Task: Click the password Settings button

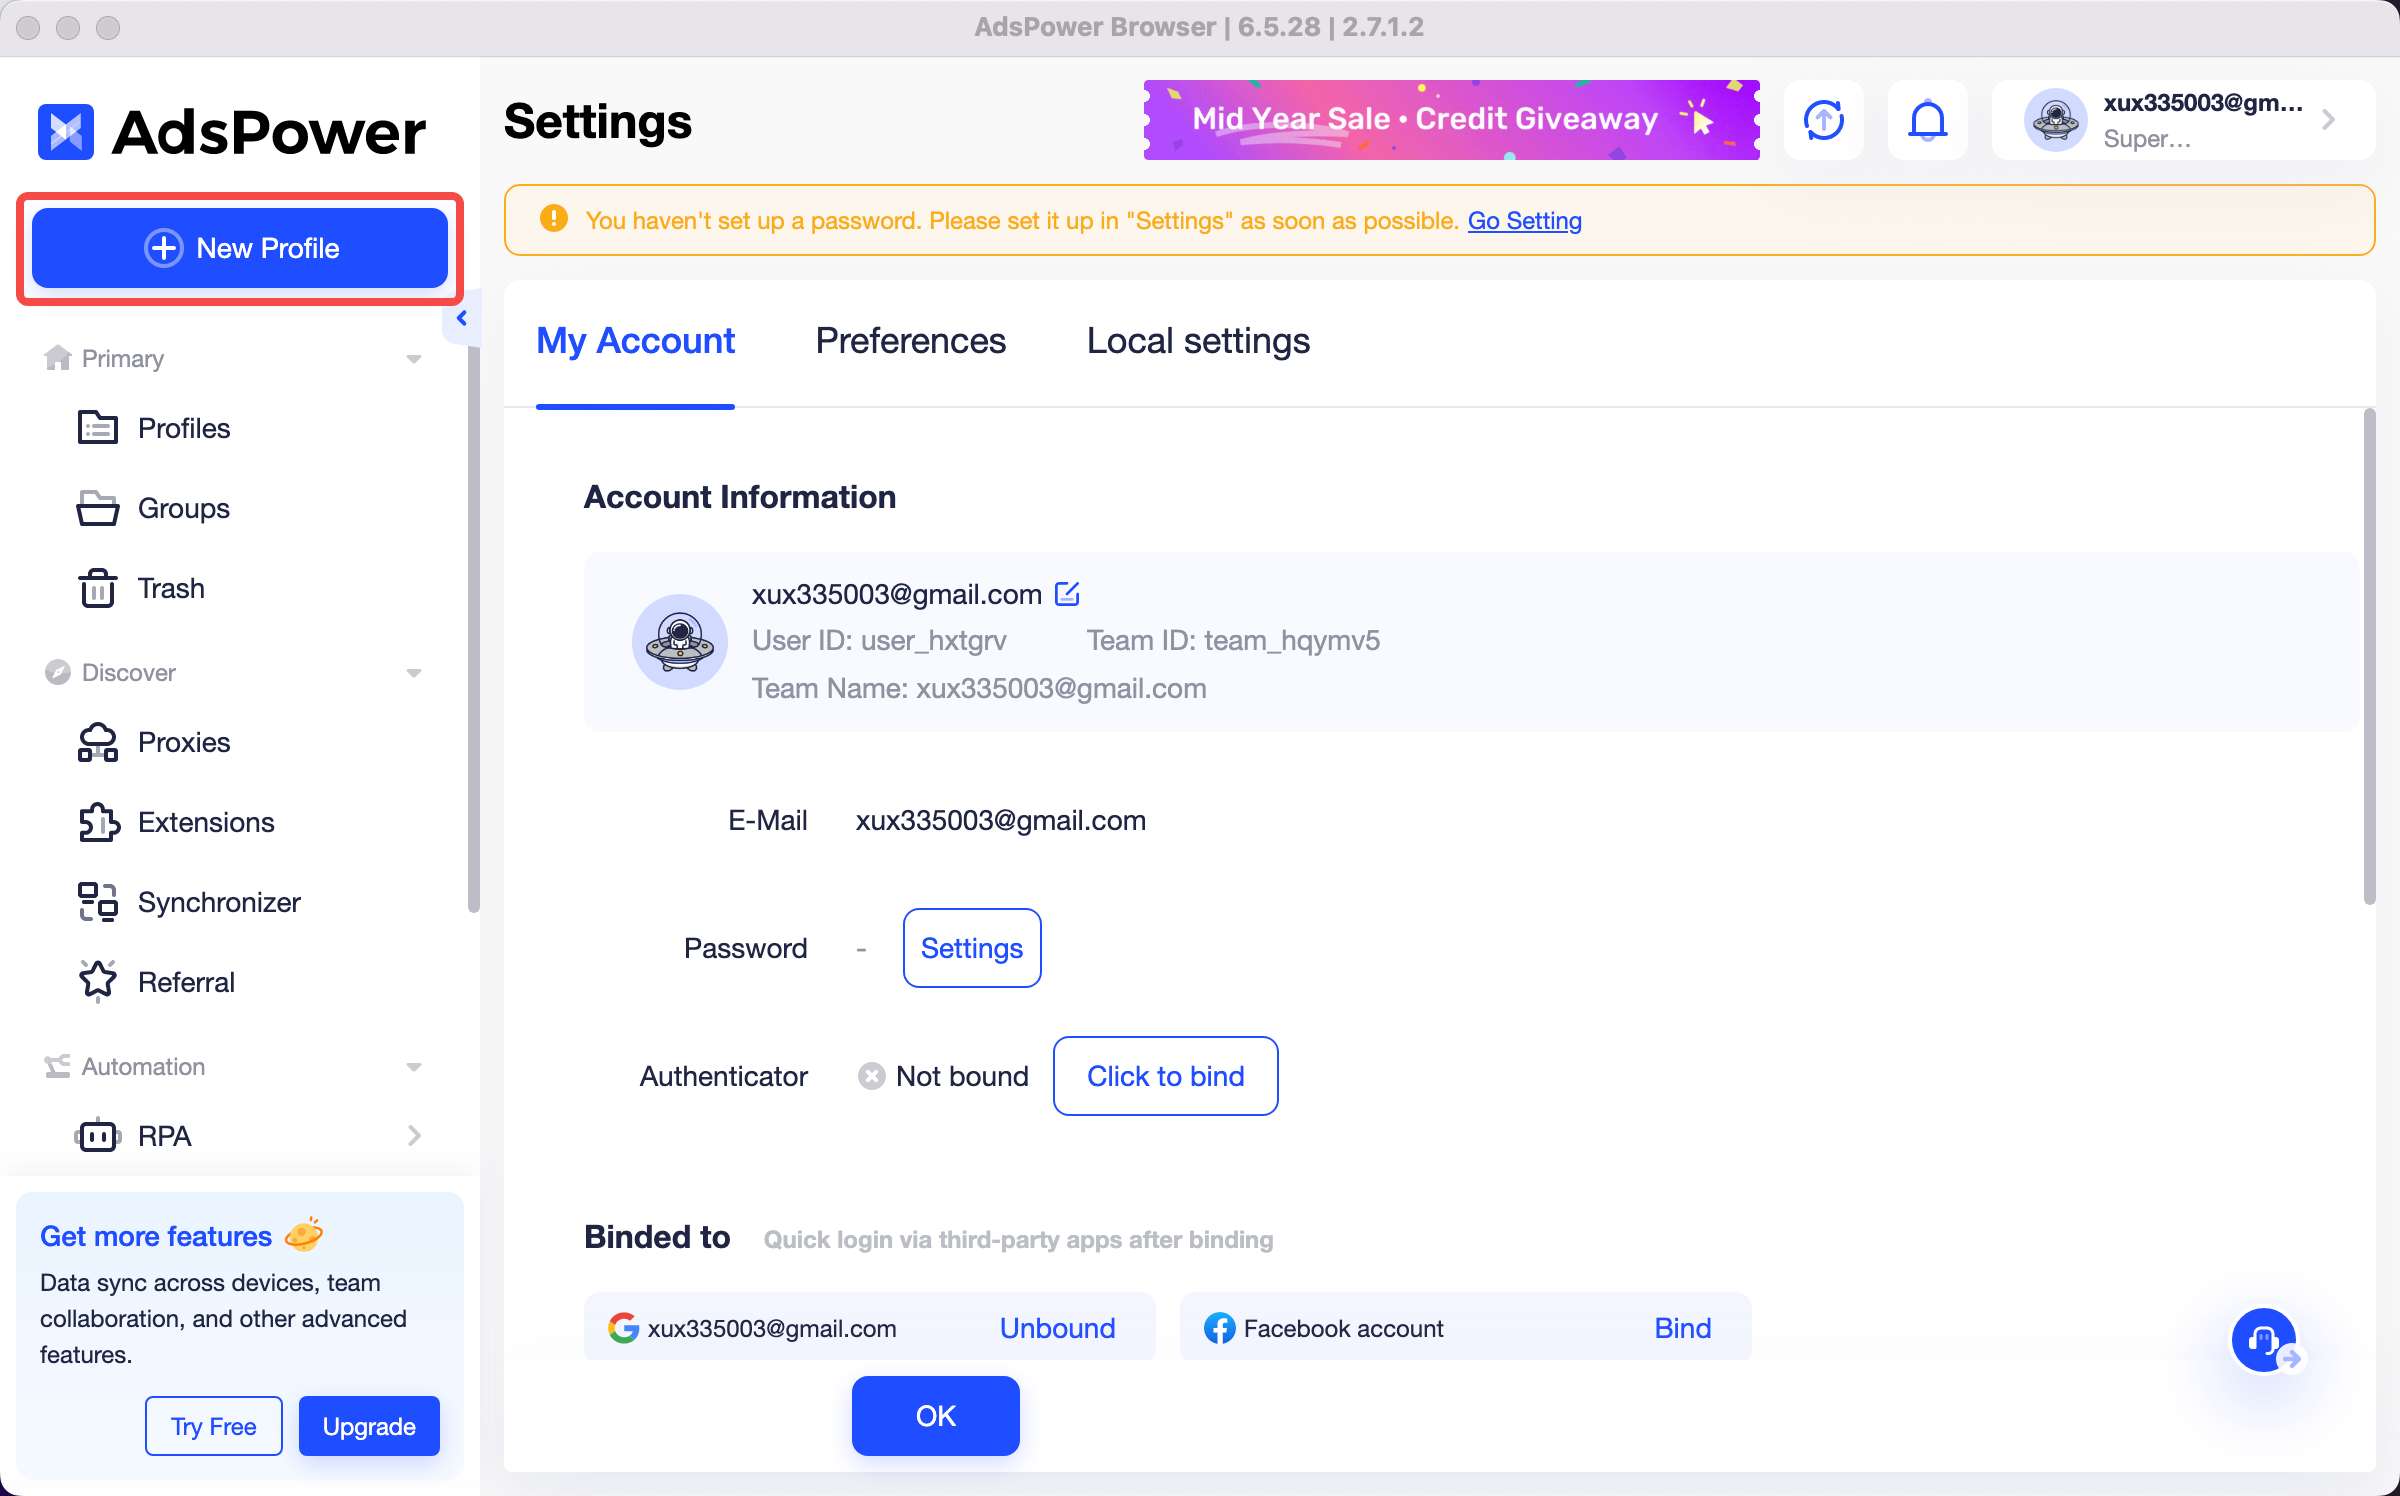Action: [x=972, y=948]
